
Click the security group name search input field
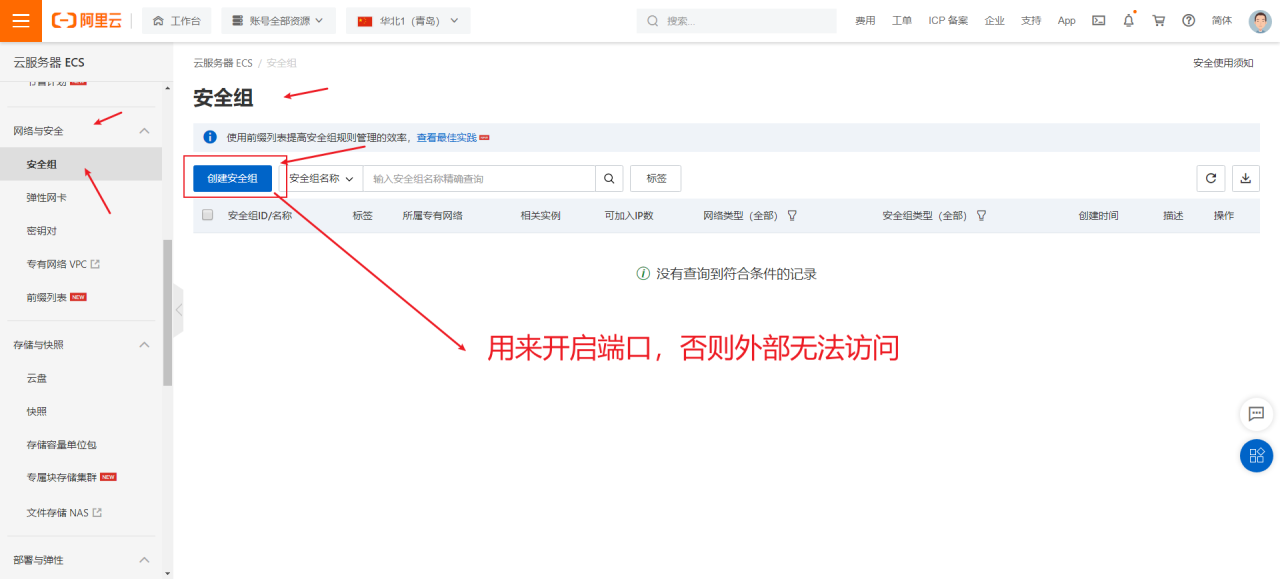click(x=480, y=178)
